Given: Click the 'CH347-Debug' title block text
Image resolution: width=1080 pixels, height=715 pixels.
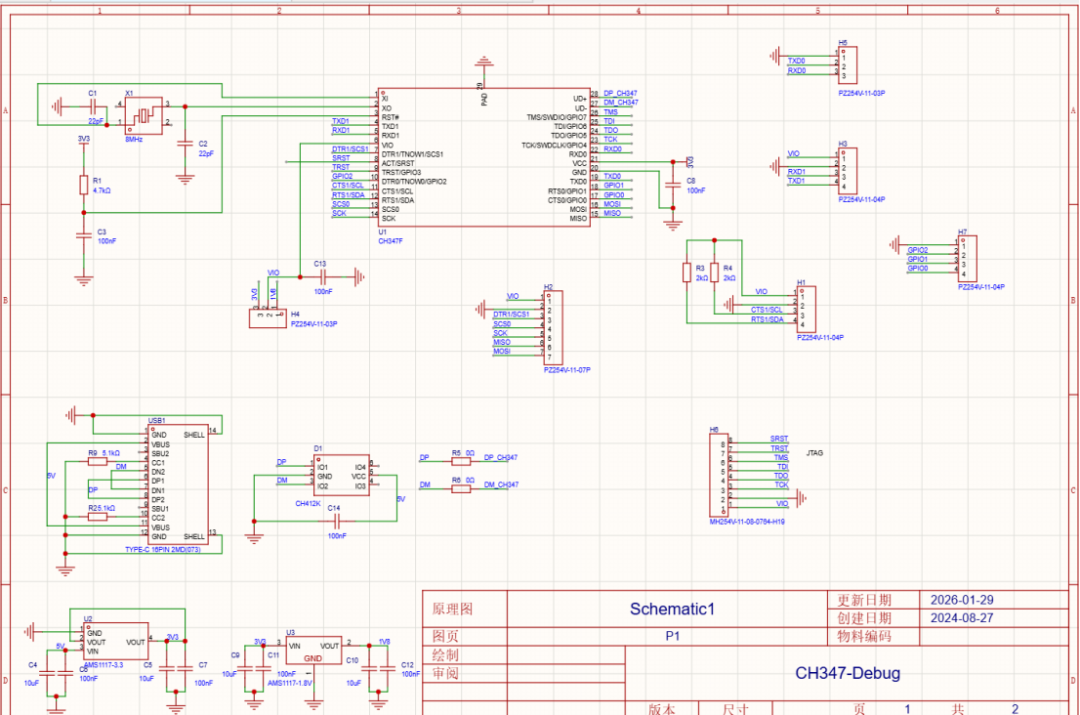Looking at the screenshot, I should pyautogui.click(x=848, y=673).
